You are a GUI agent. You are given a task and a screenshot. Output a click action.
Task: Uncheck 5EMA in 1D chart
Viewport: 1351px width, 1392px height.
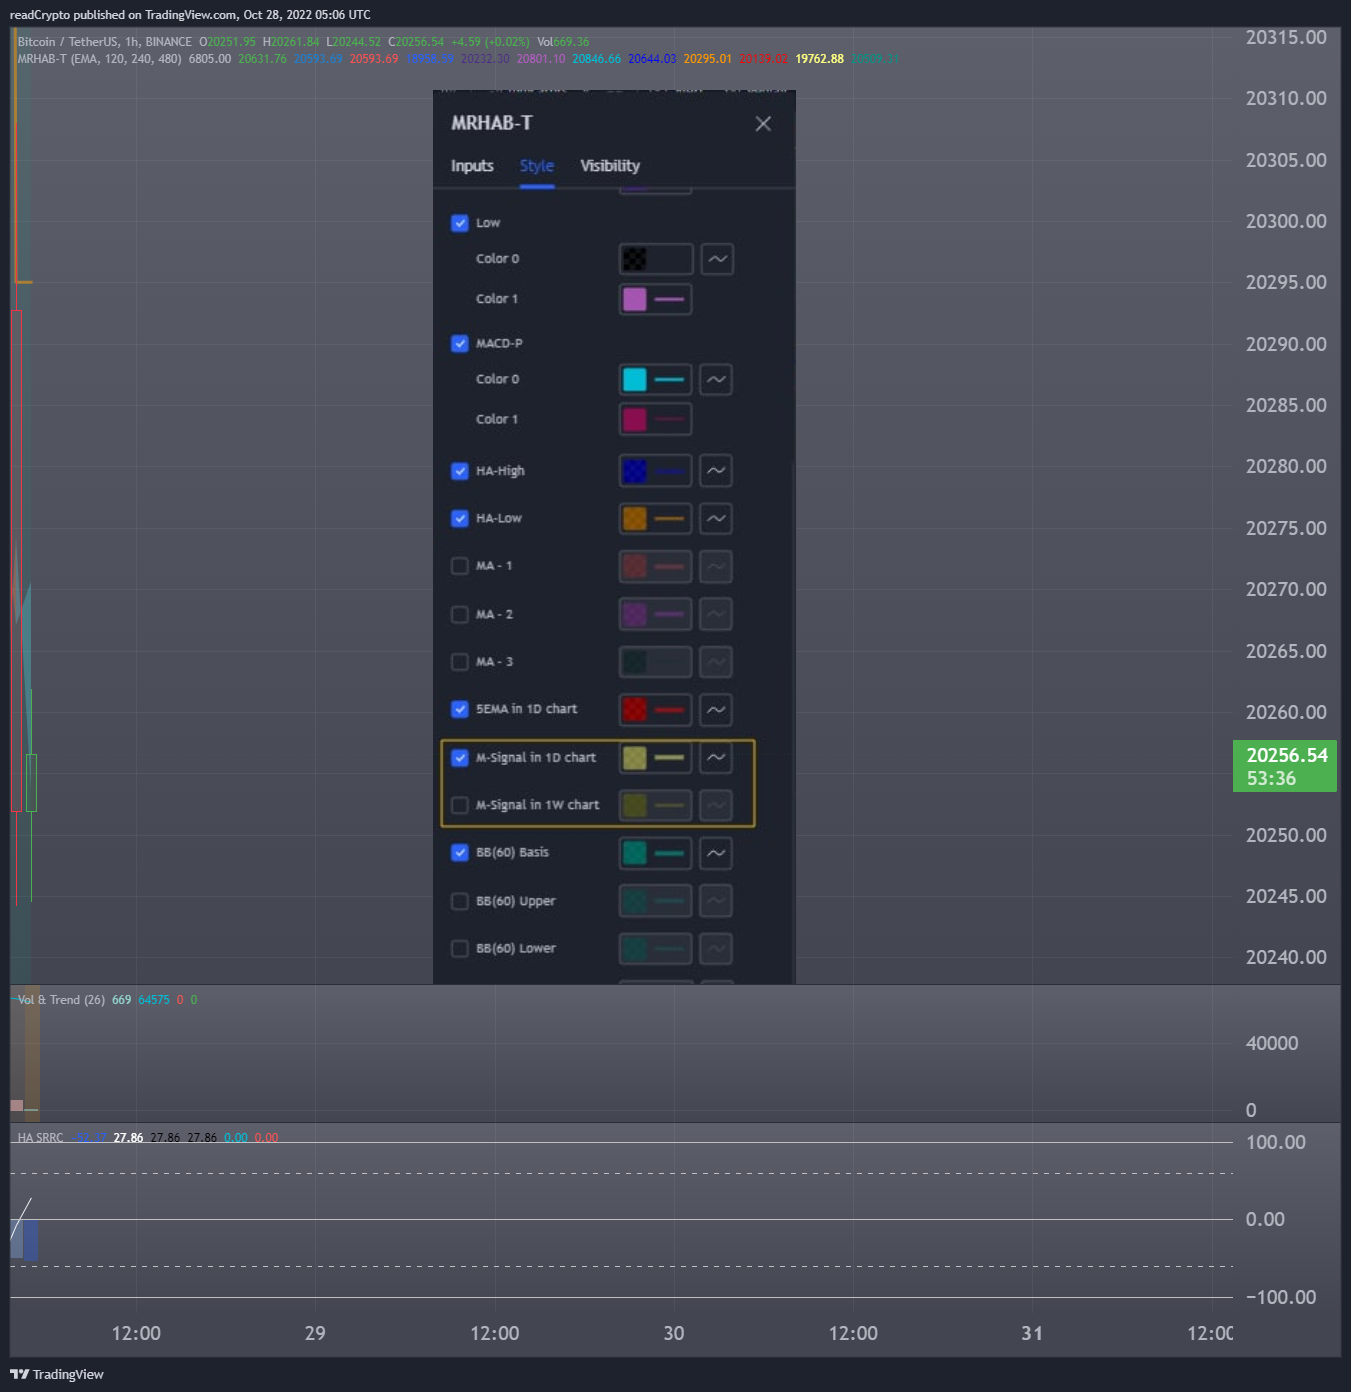click(x=460, y=709)
